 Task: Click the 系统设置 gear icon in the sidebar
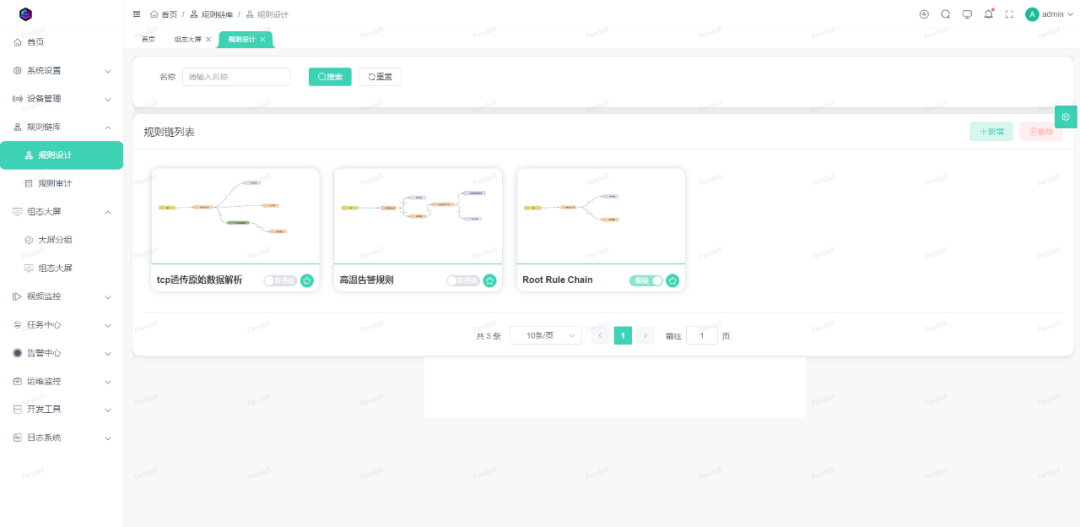[18, 70]
